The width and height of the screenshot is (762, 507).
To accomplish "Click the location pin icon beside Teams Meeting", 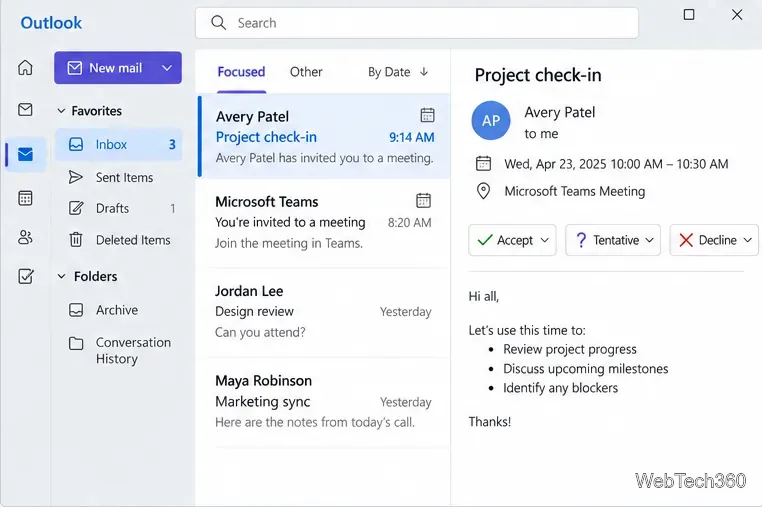I will click(x=483, y=191).
